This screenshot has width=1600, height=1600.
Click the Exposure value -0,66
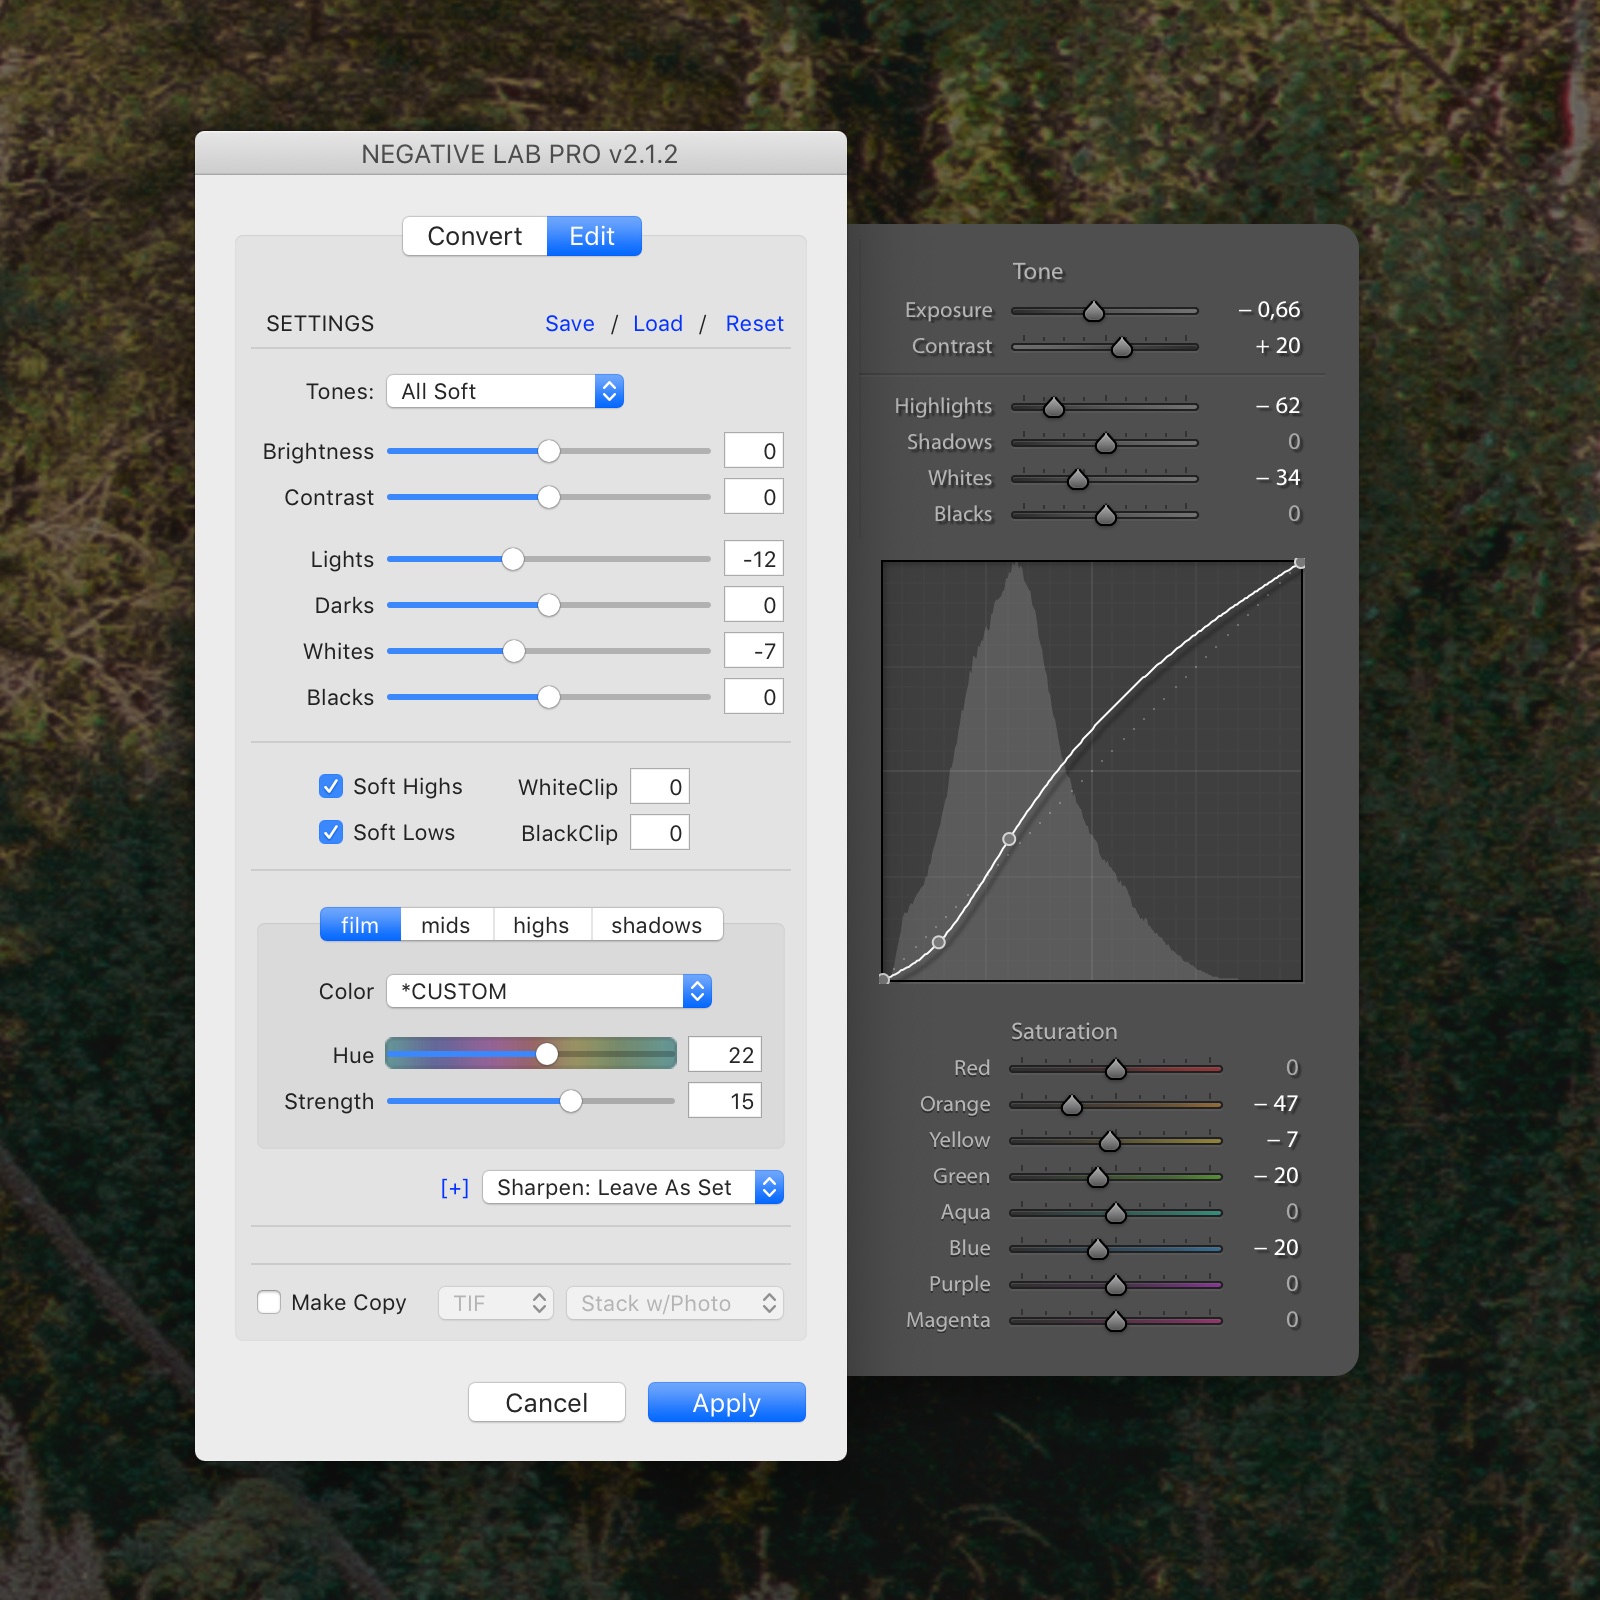[1270, 310]
